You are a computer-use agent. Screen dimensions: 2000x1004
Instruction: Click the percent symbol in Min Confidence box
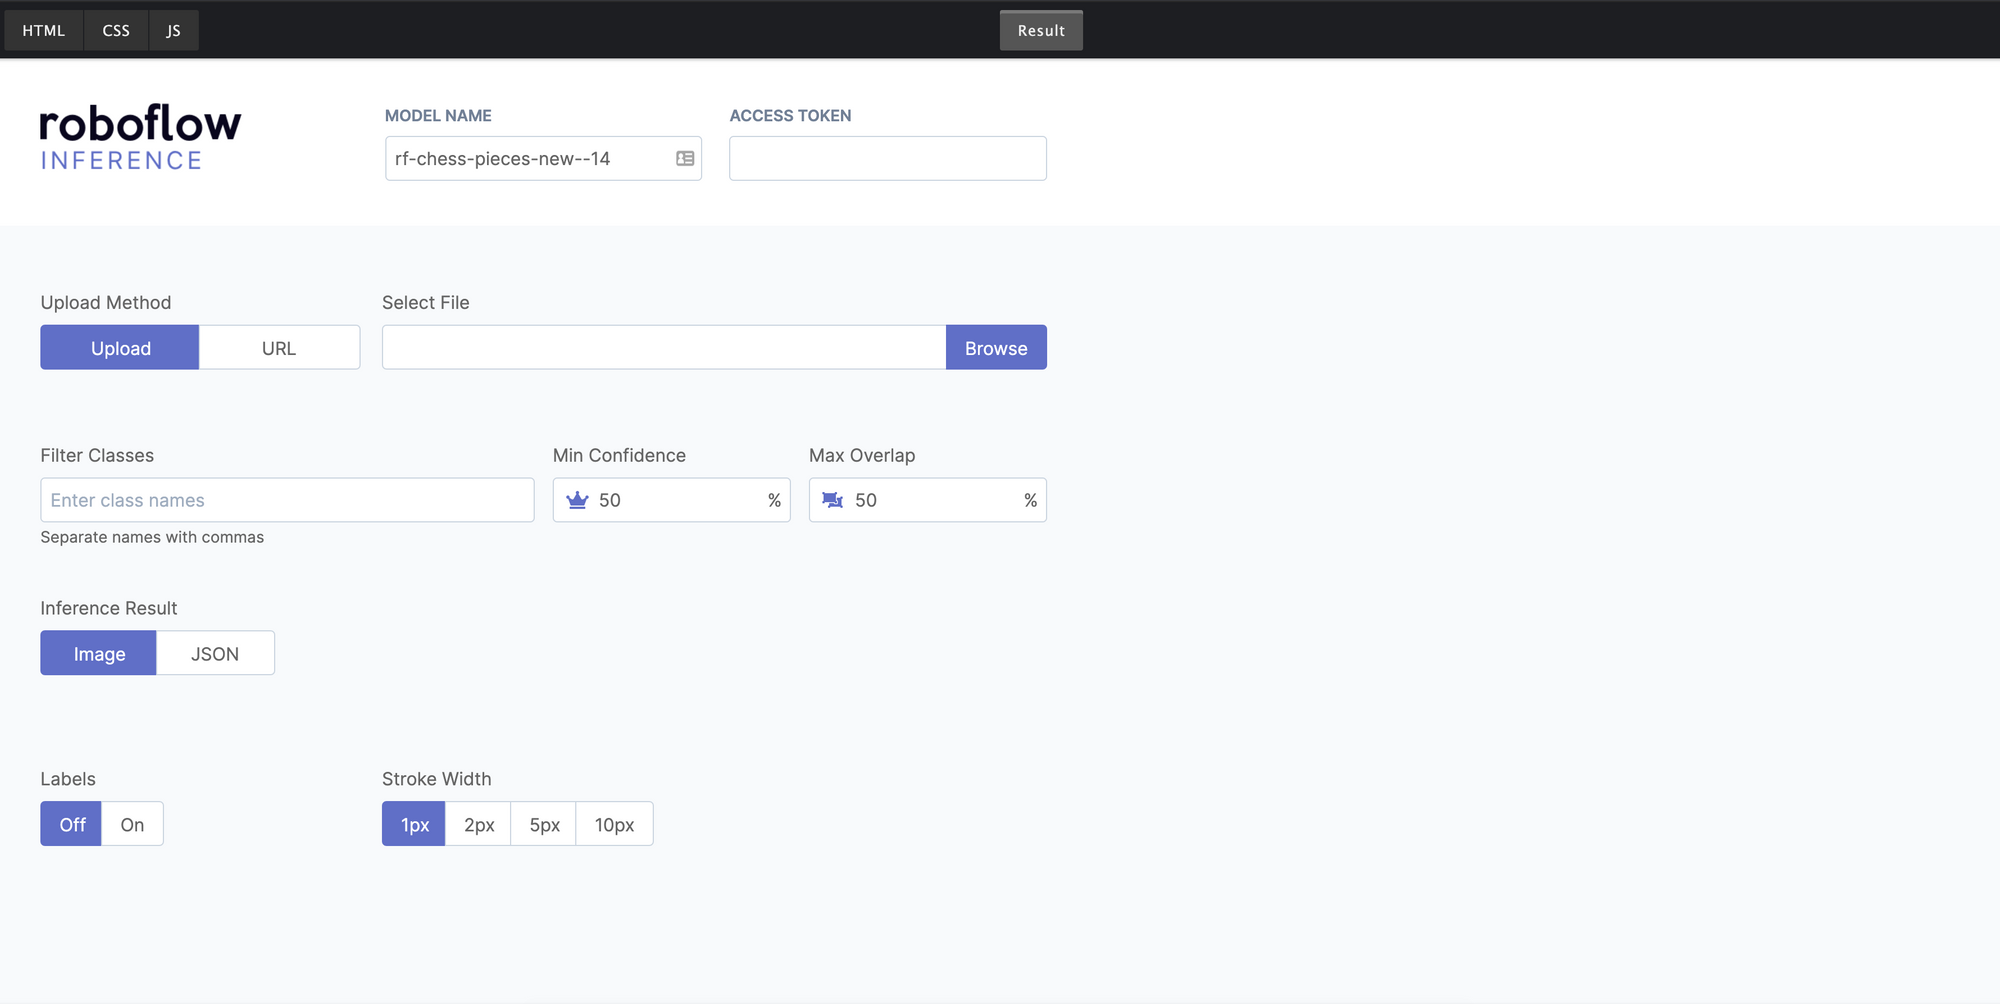point(774,500)
